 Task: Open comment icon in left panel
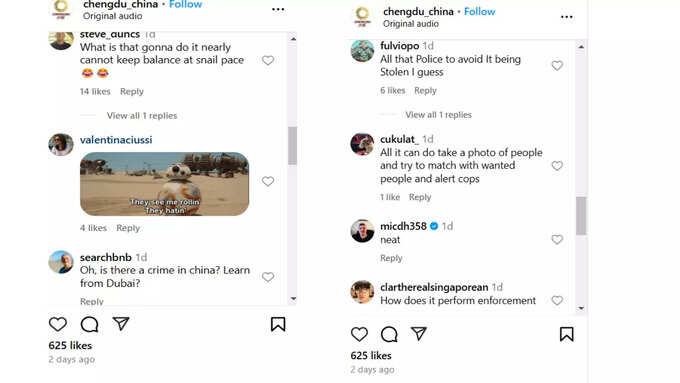point(89,324)
